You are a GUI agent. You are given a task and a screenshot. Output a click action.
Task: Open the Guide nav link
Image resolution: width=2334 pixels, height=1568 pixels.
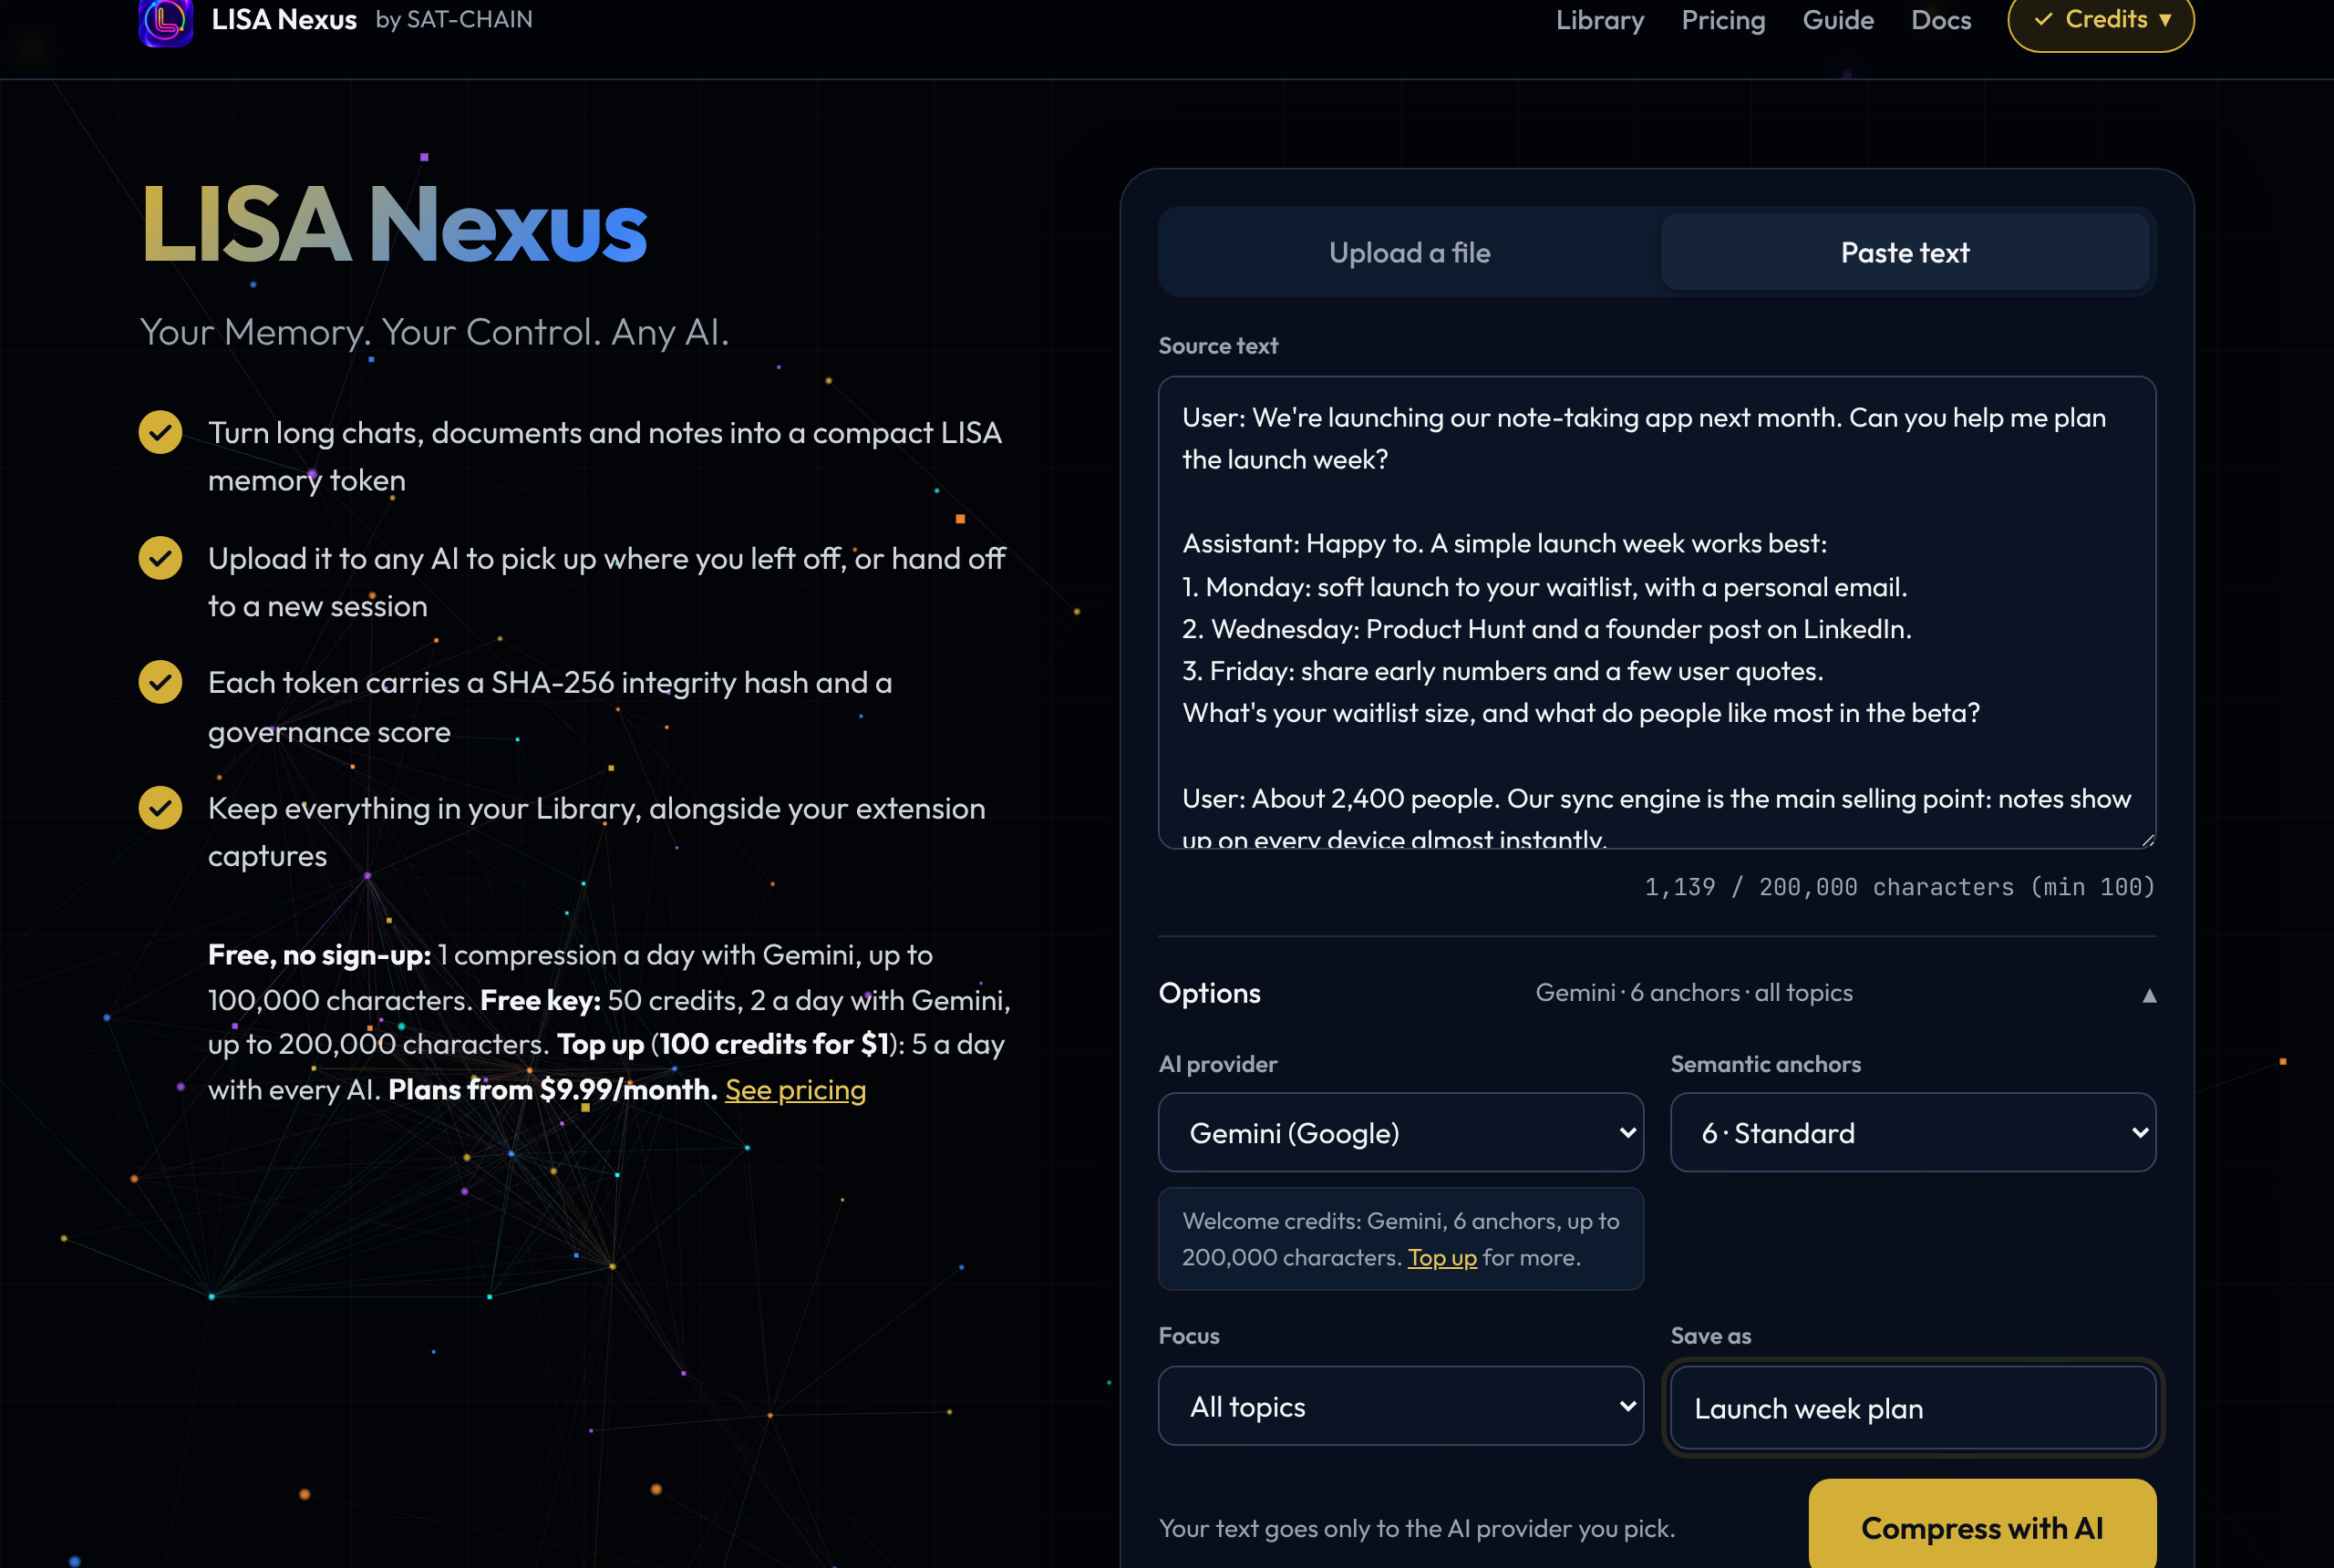[x=1838, y=20]
